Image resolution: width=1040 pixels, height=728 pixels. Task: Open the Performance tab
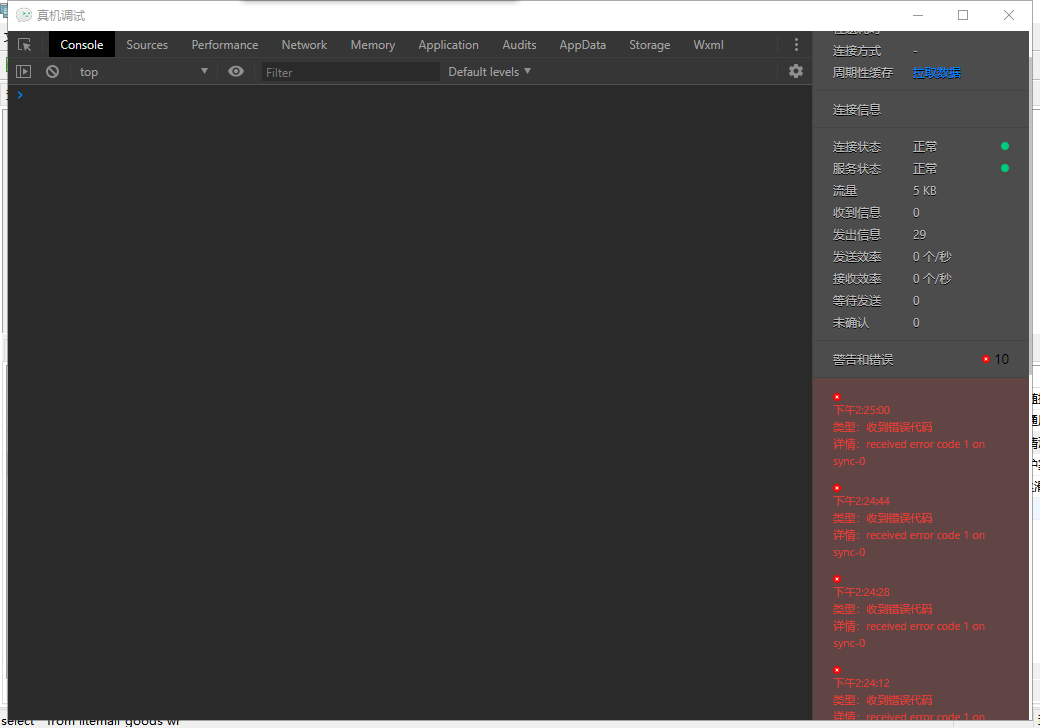point(225,44)
